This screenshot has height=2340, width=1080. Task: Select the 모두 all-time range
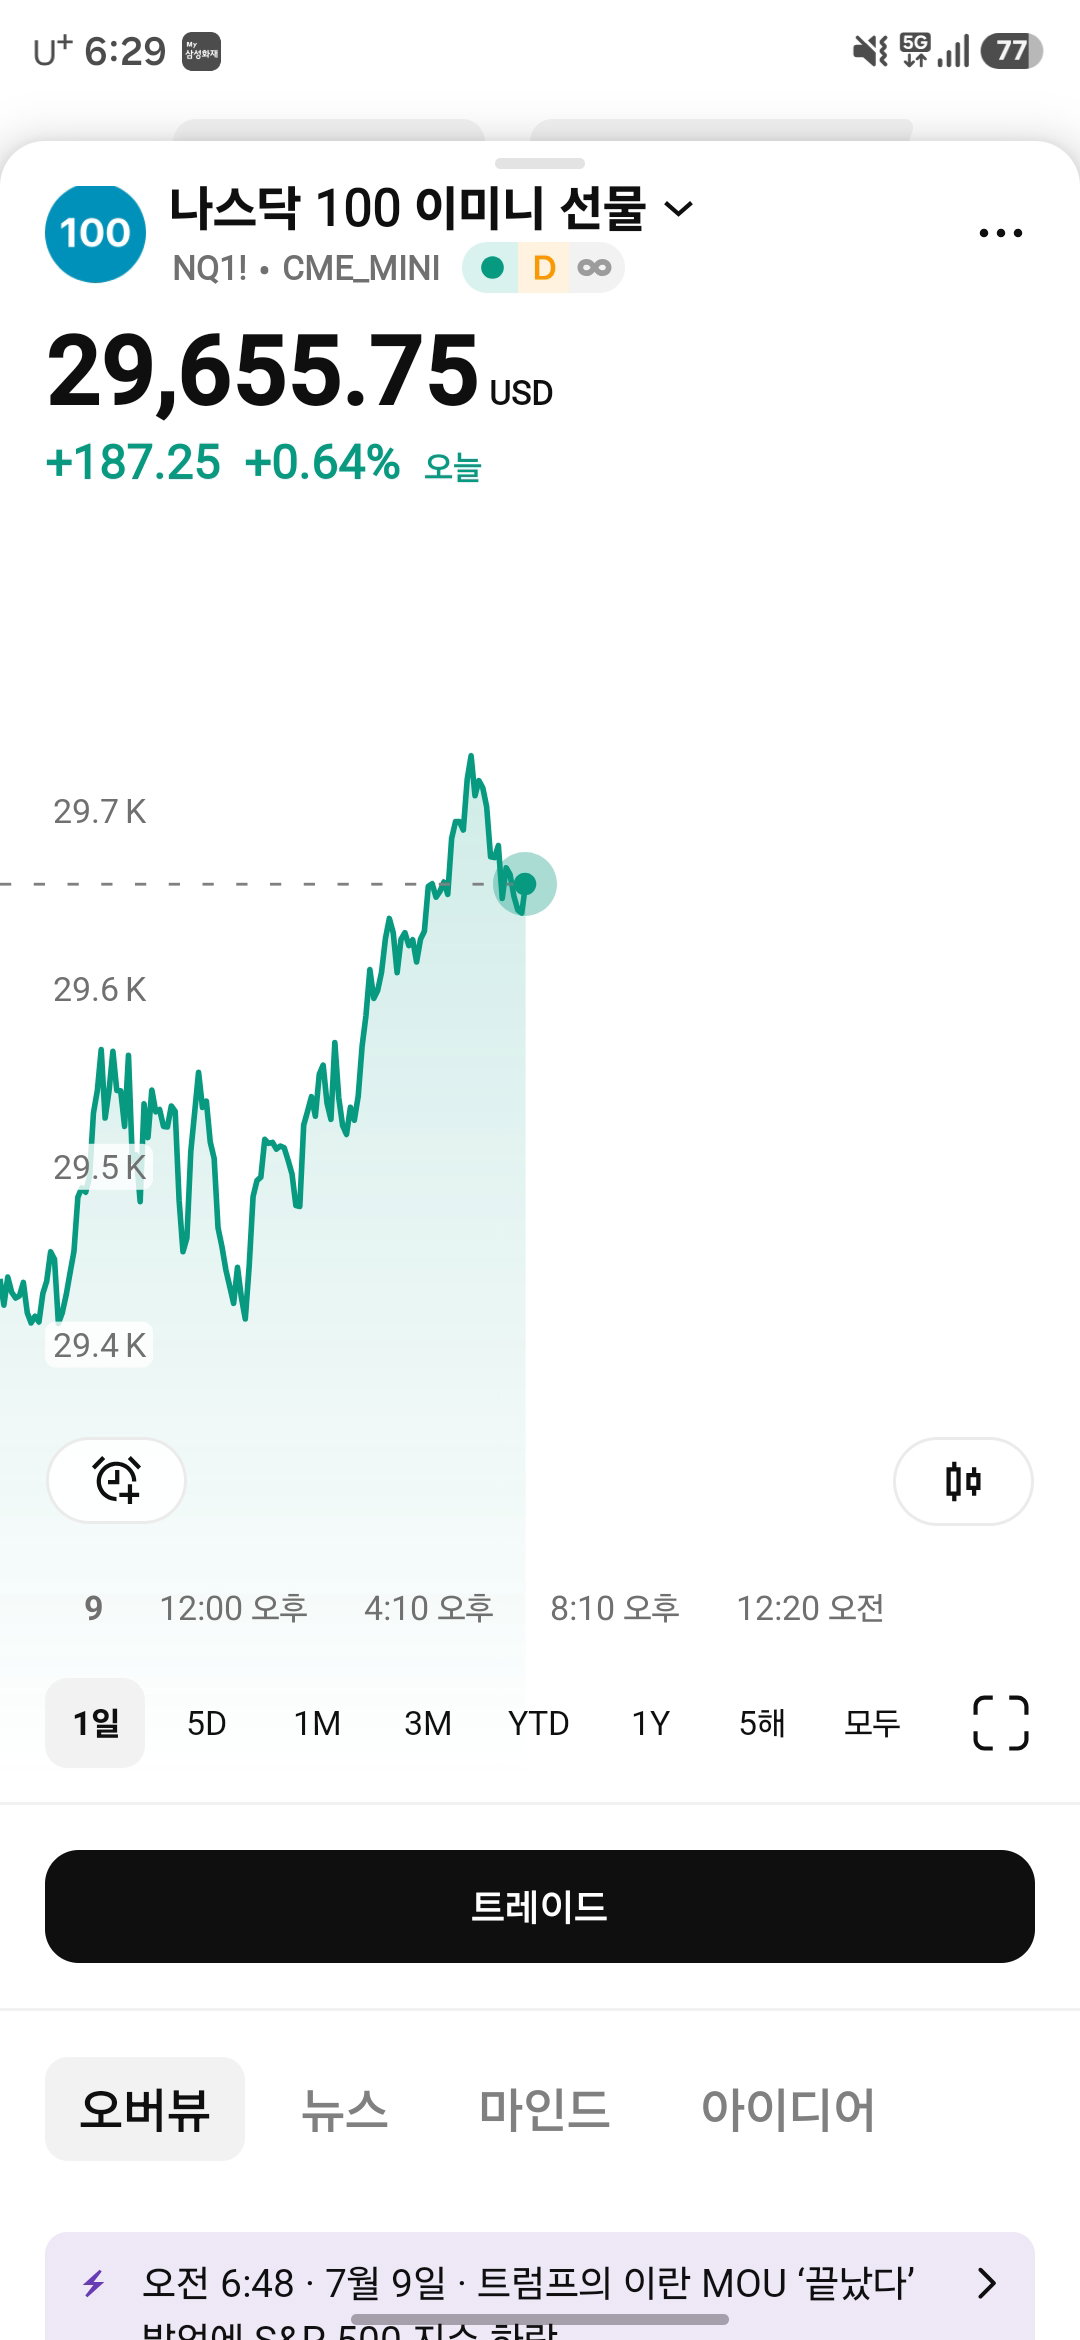point(872,1723)
